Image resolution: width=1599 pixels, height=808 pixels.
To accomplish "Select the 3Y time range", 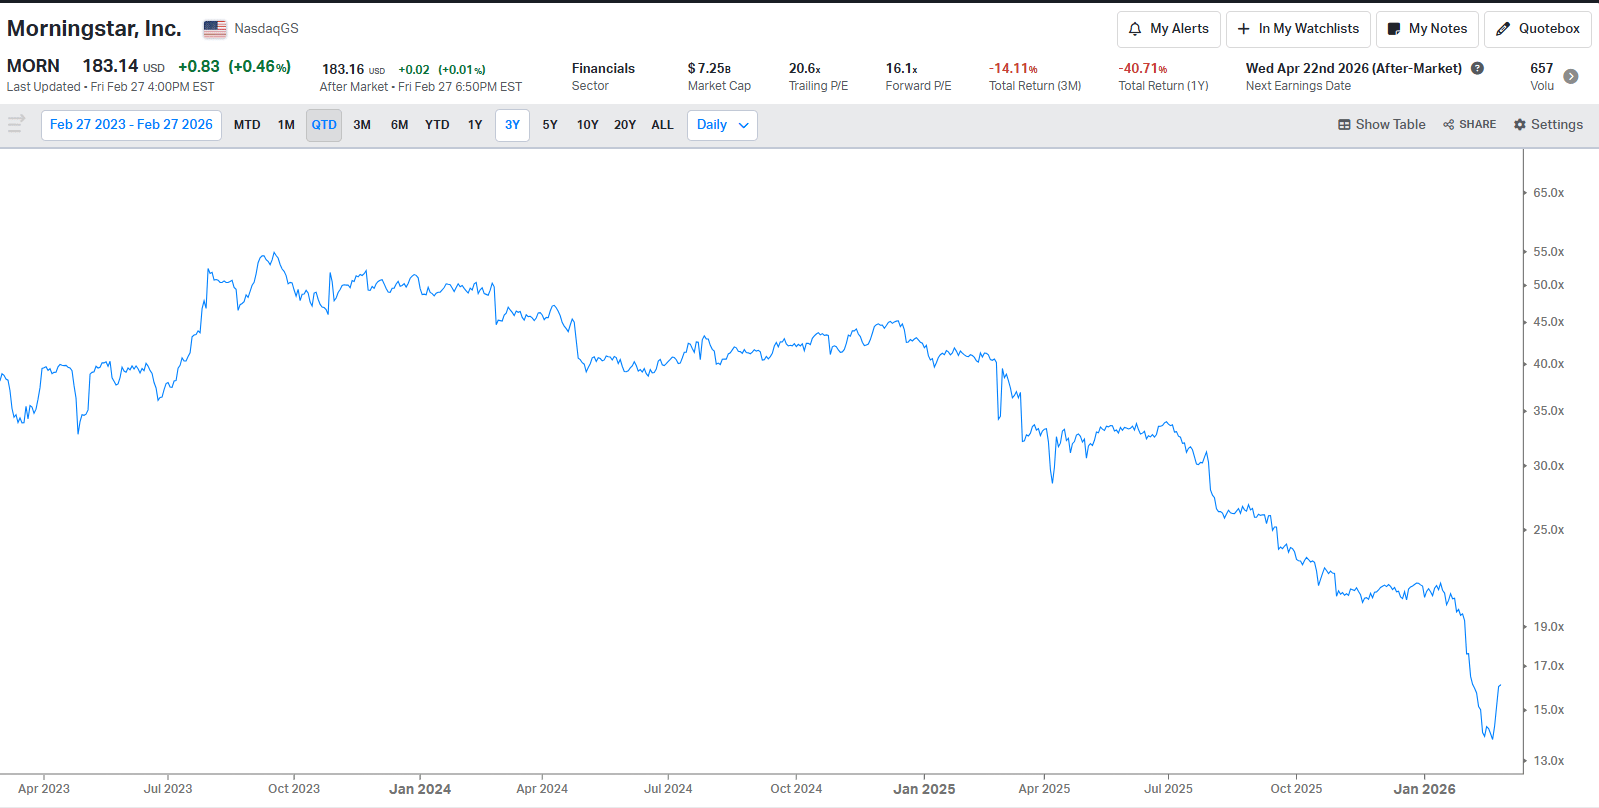I will coord(512,125).
